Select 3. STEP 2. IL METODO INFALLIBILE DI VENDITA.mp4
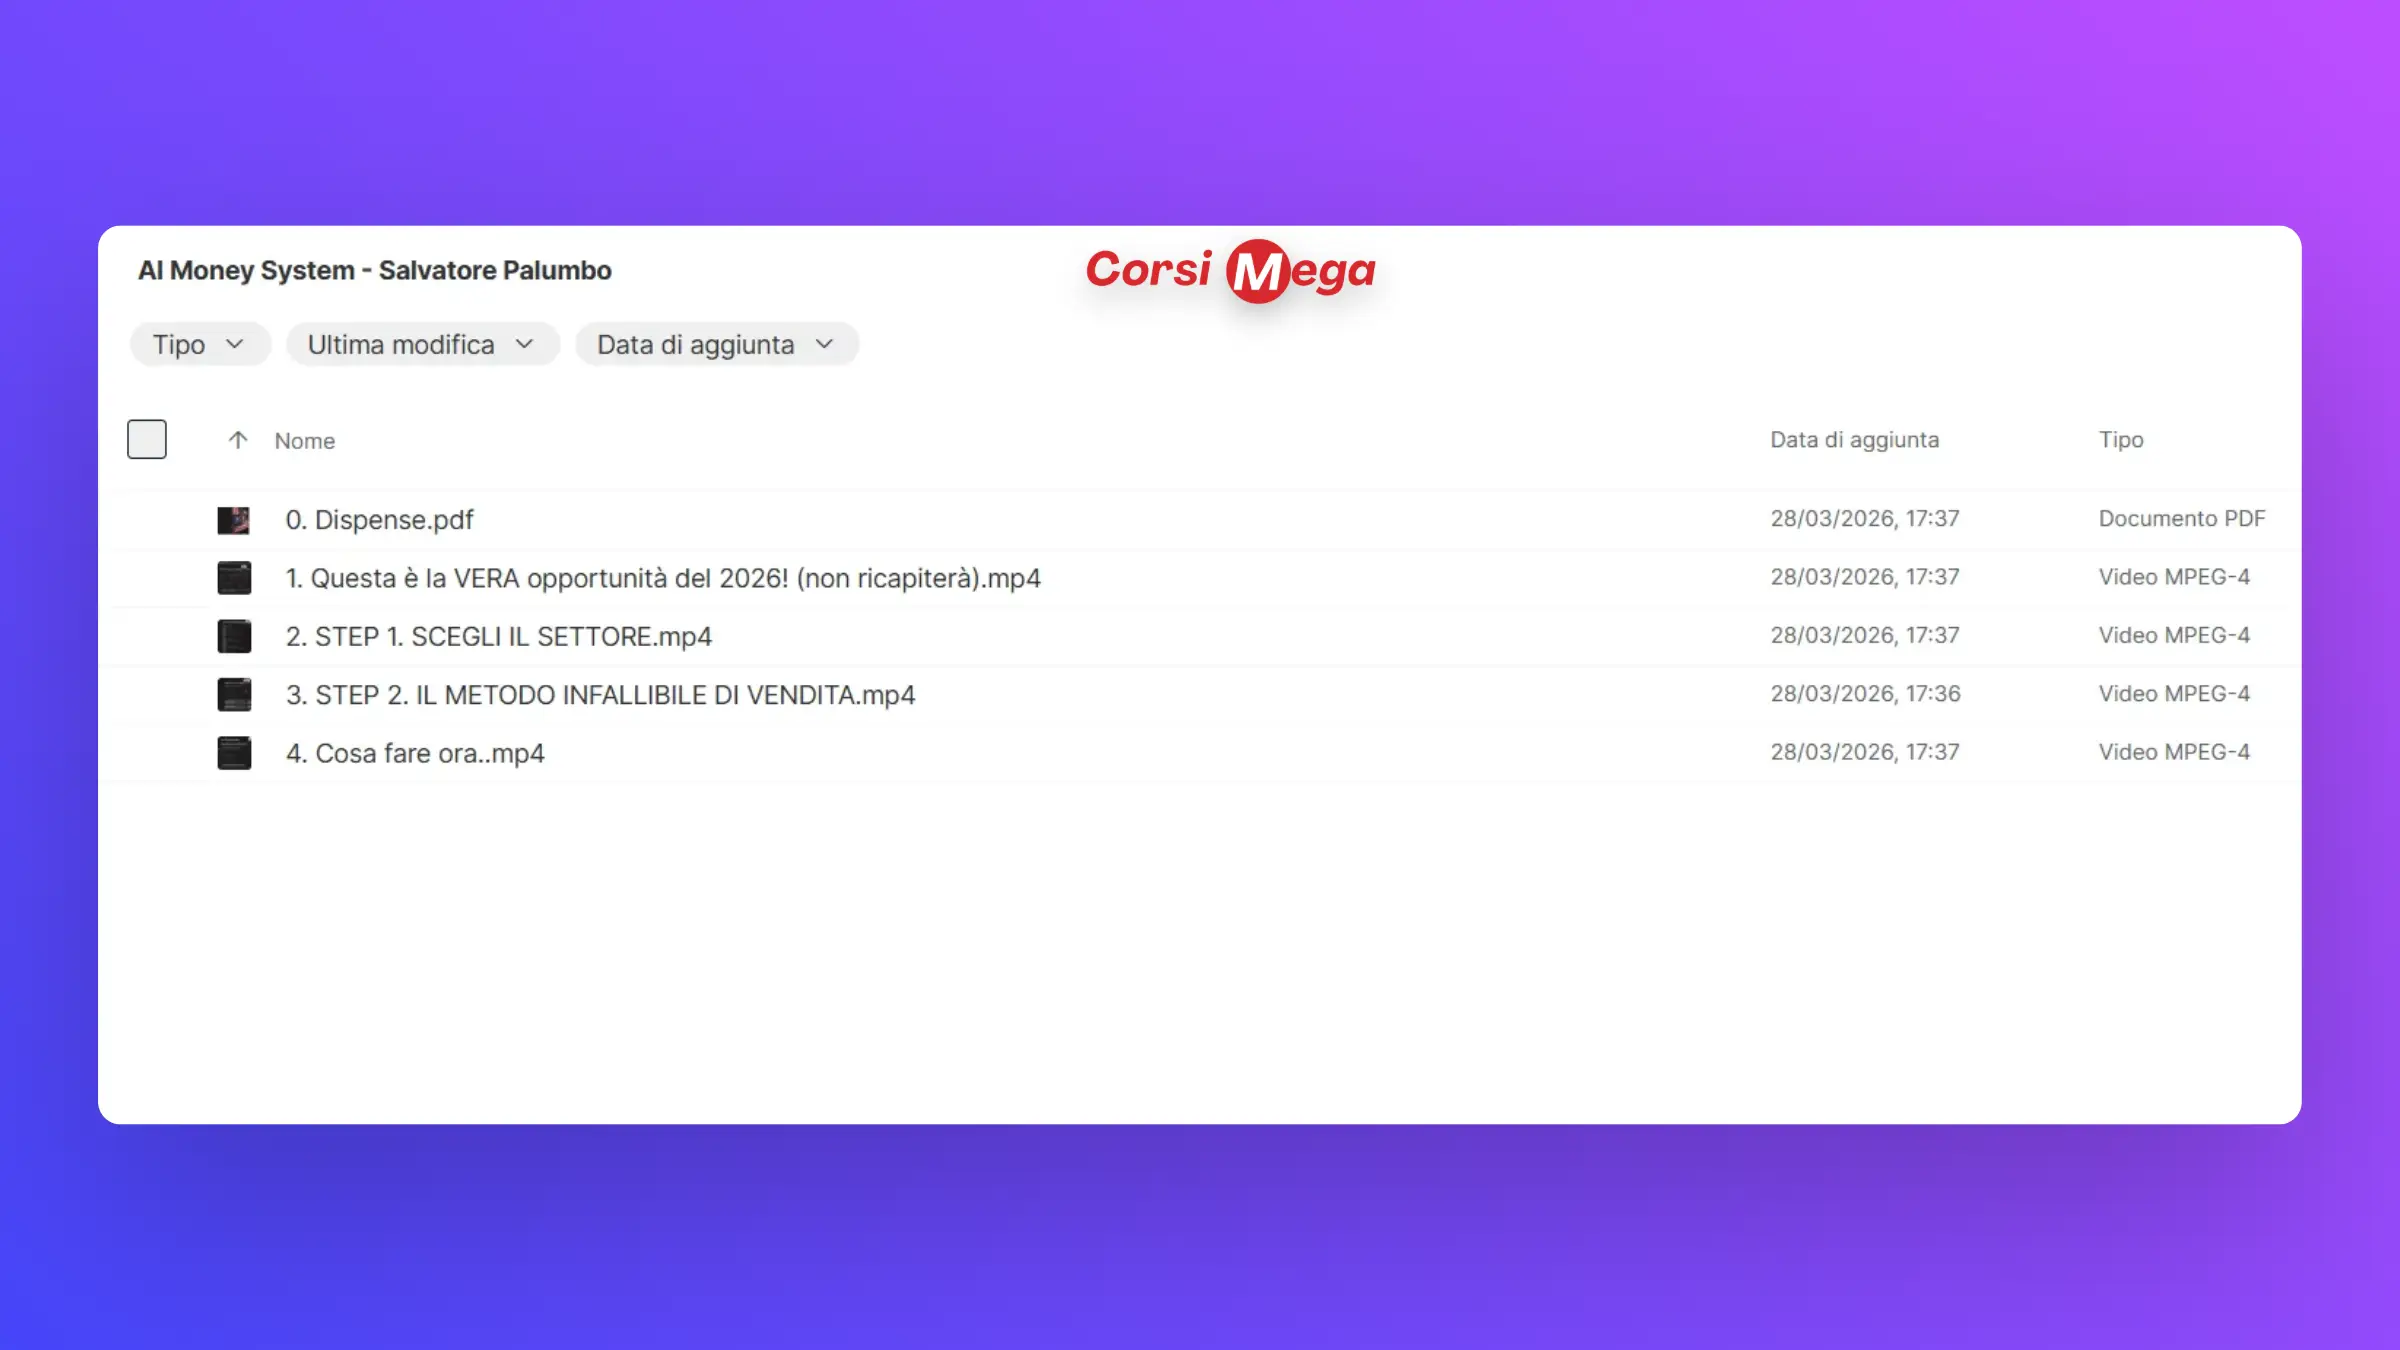The height and width of the screenshot is (1350, 2400). (601, 695)
